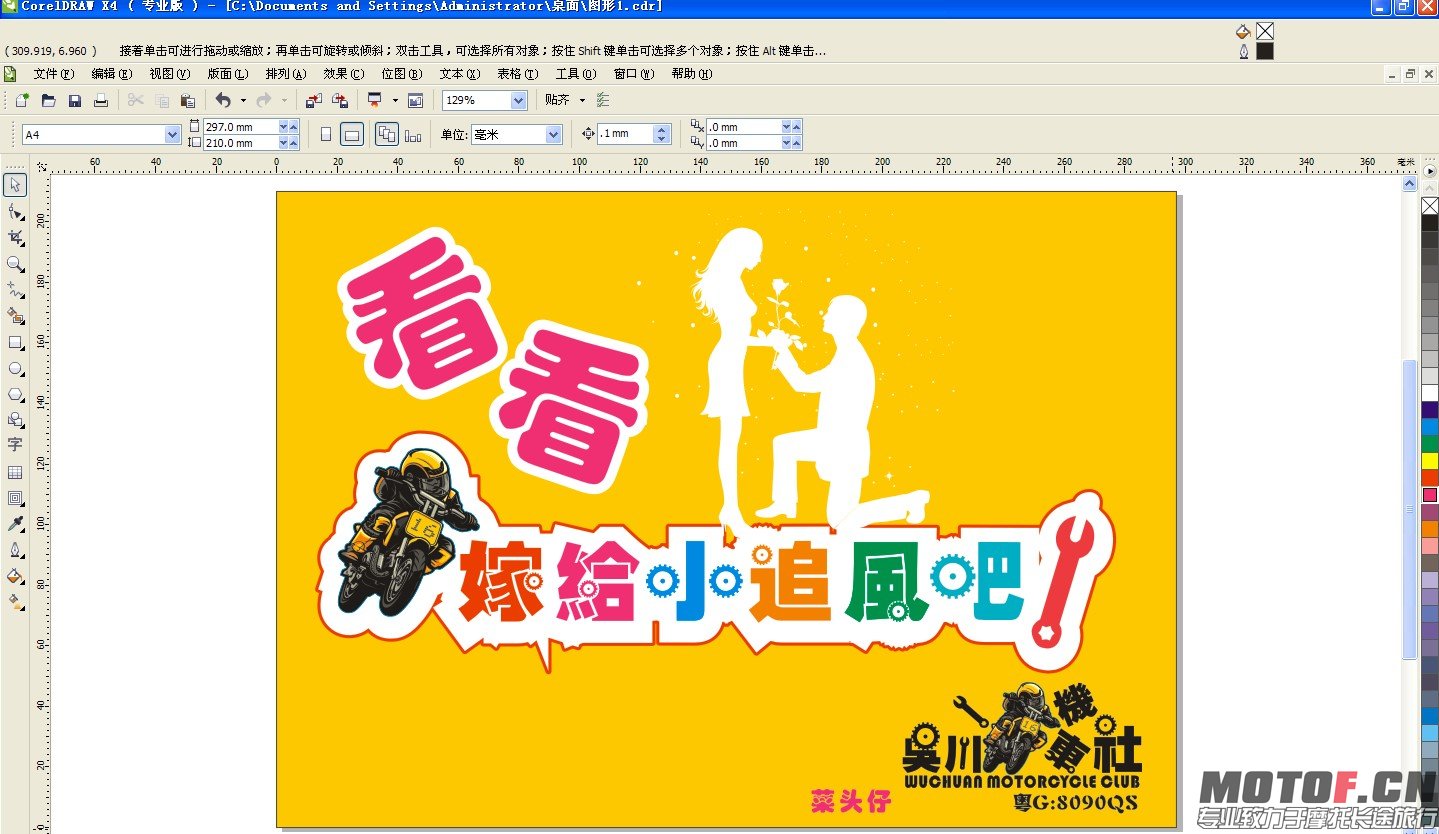The height and width of the screenshot is (834, 1439).
Task: Select the Rectangle tool
Action: pyautogui.click(x=15, y=342)
